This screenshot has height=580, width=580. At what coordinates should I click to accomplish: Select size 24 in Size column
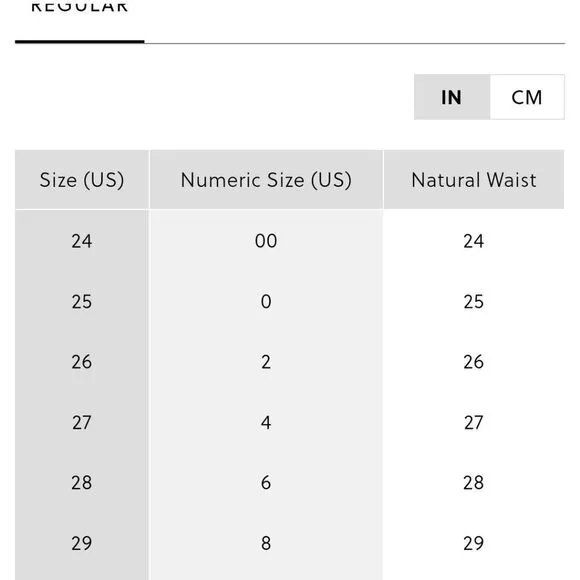(82, 241)
